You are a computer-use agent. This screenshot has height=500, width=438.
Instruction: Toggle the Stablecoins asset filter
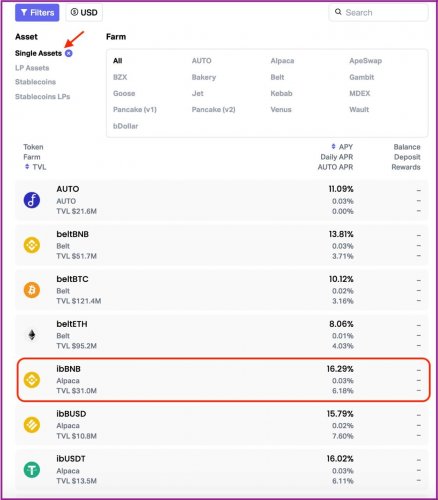(35, 82)
